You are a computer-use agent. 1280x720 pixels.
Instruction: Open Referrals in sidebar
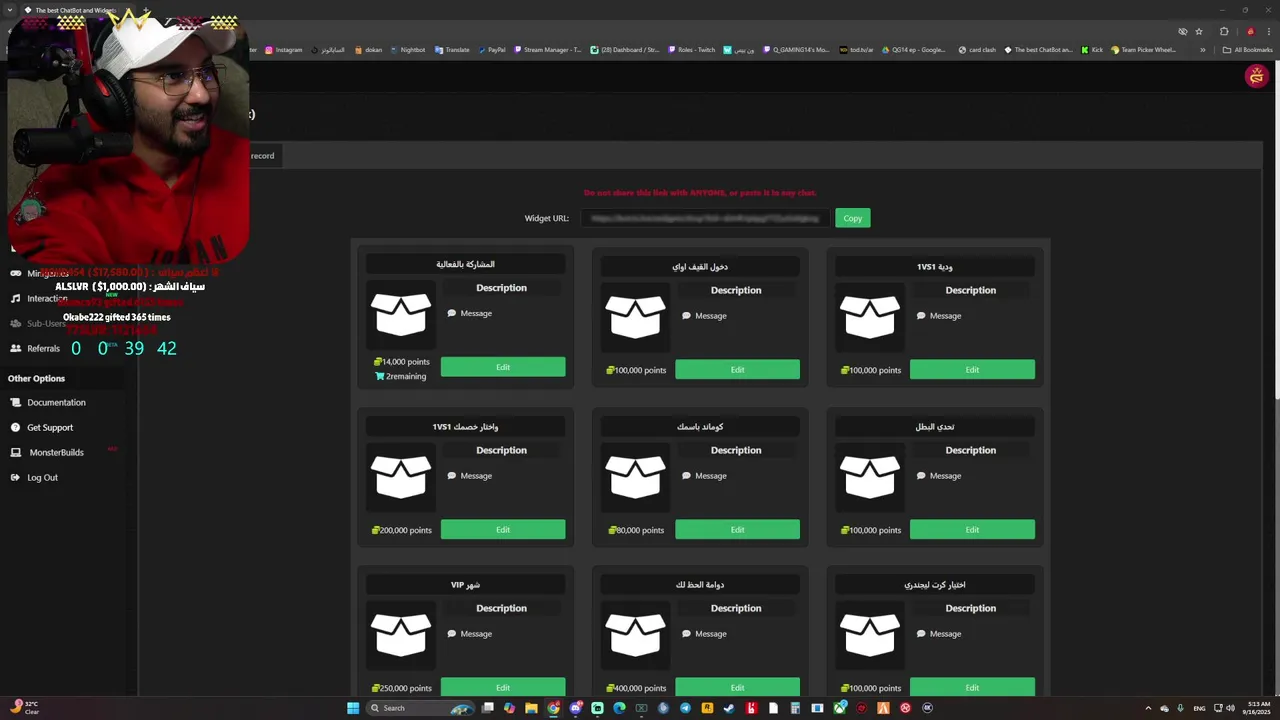pos(43,348)
